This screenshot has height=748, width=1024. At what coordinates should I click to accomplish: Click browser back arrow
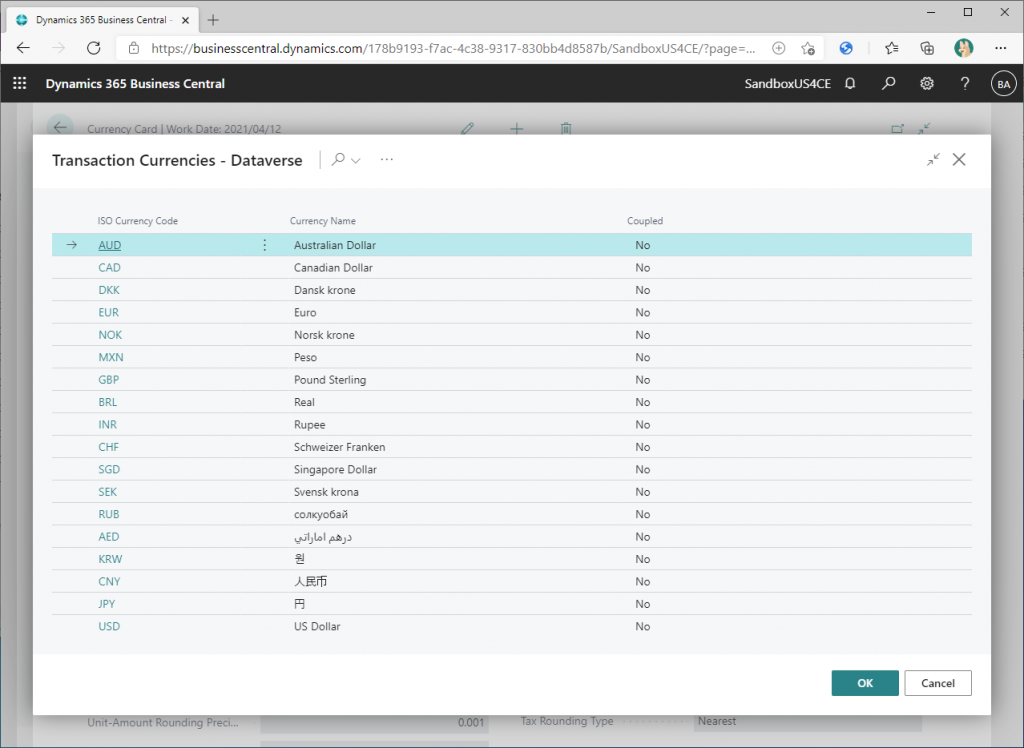pyautogui.click(x=24, y=48)
